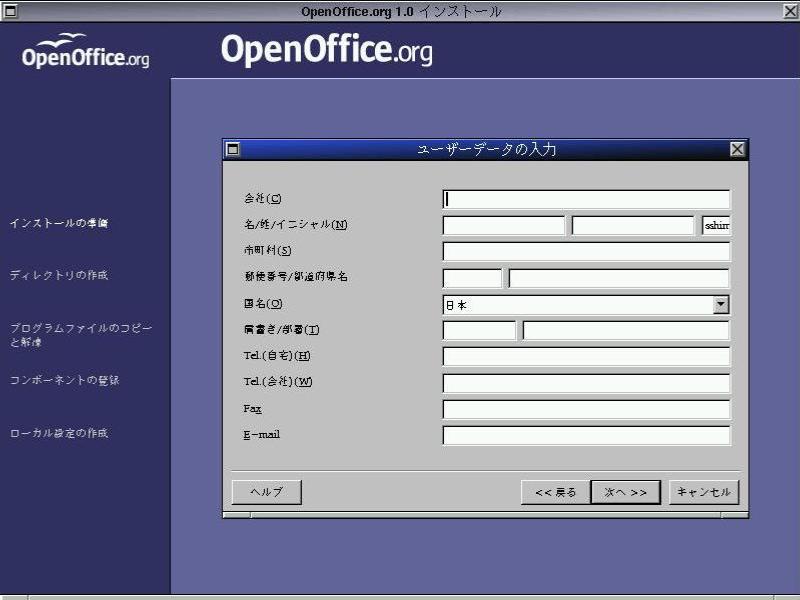Click the インストールの準備 step in the sidebar
The height and width of the screenshot is (600, 800).
59,223
